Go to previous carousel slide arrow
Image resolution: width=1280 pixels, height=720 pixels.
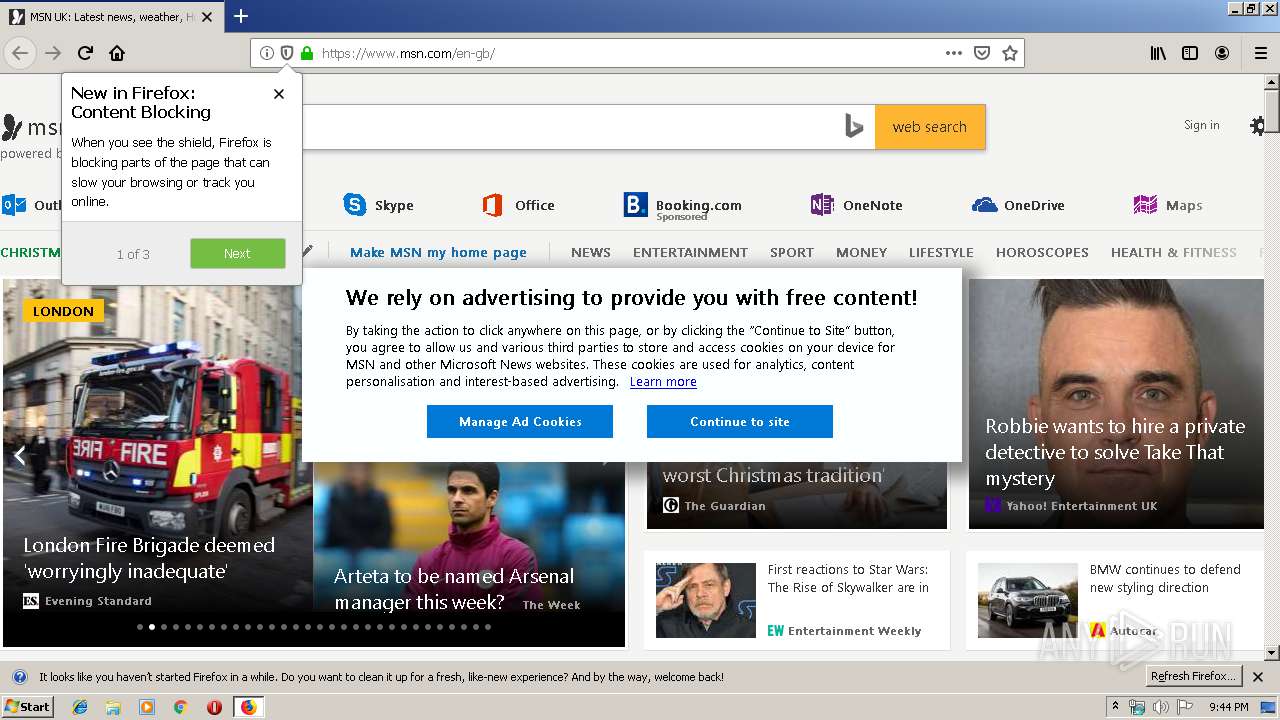coord(19,456)
